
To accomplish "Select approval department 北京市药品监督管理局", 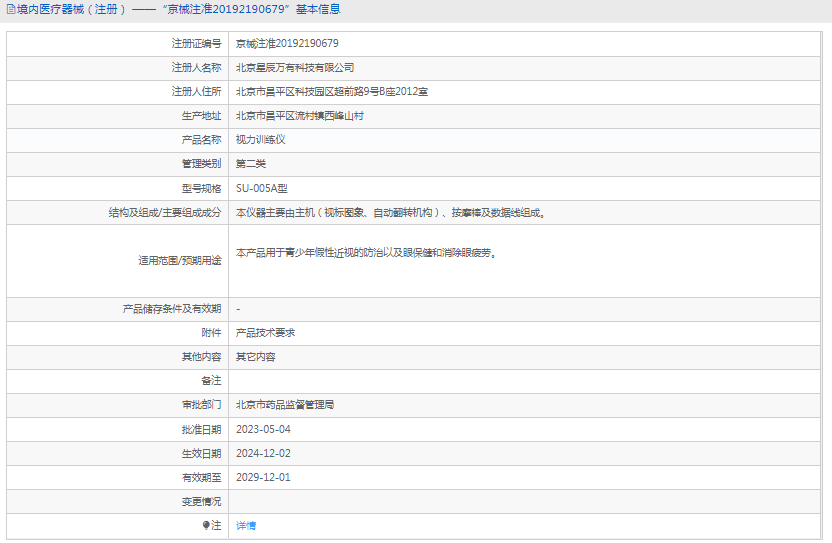I will 285,405.
